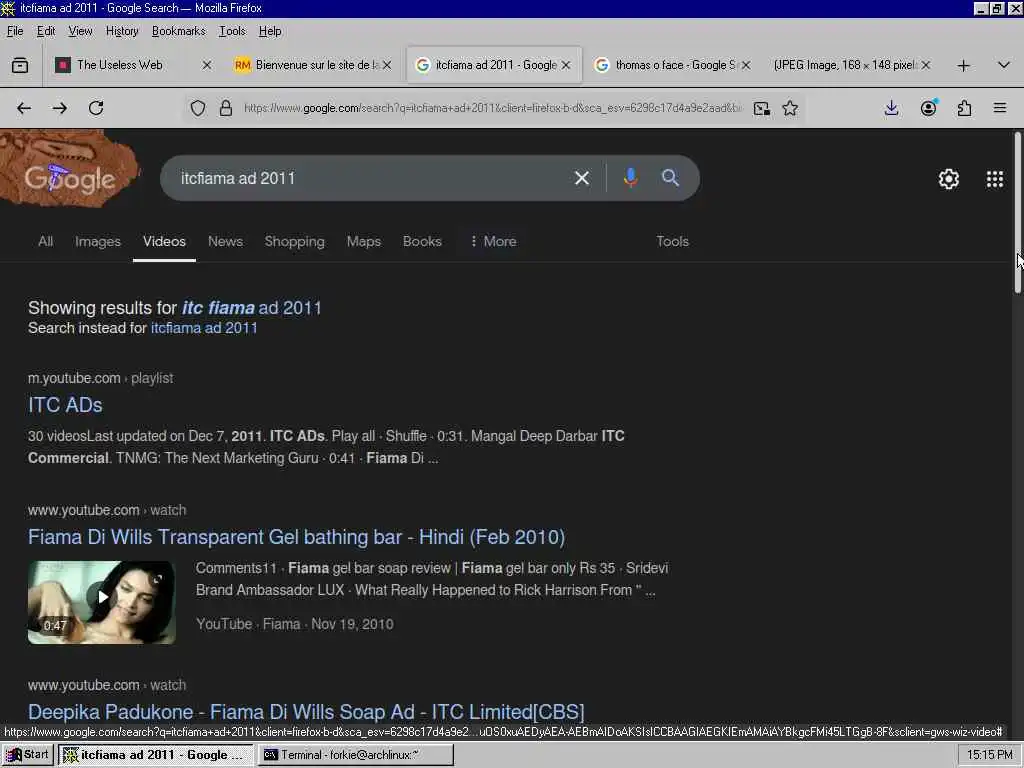Bookmark this page with star icon
Image resolution: width=1024 pixels, height=768 pixels.
790,108
